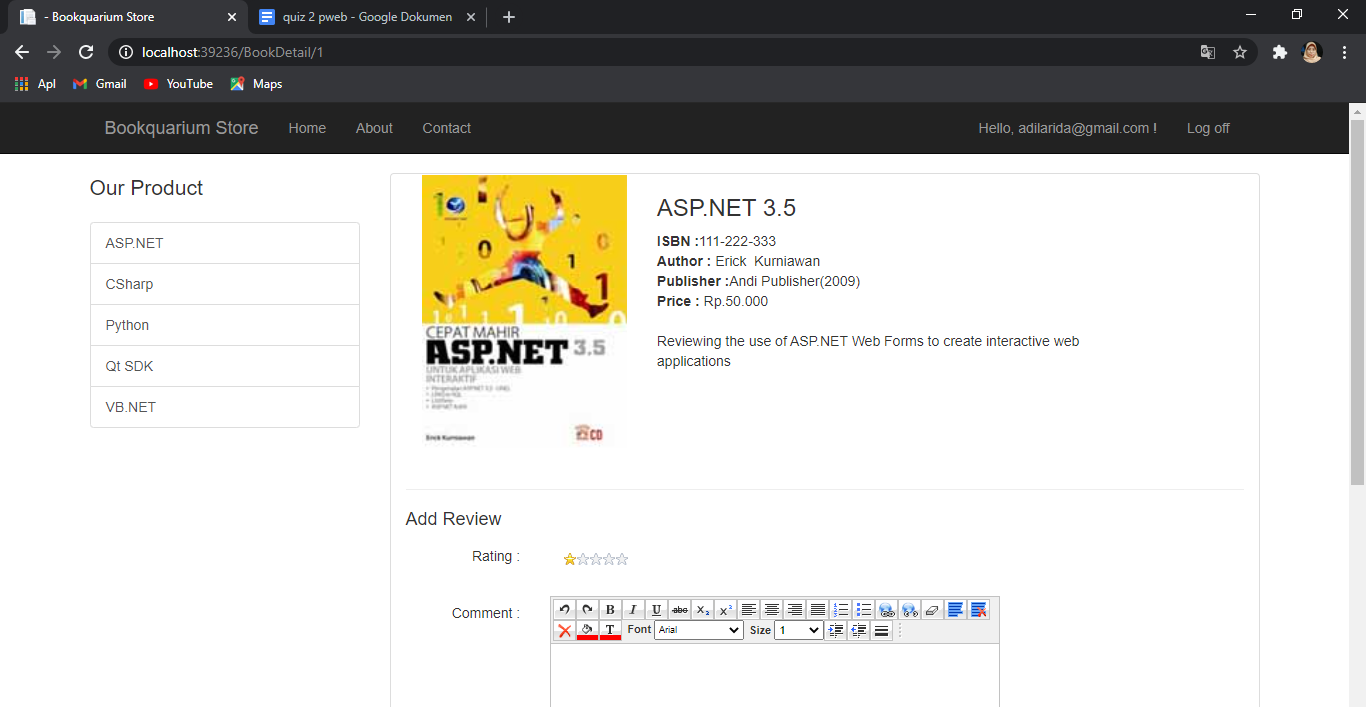Undo the last edit in comment editor
1366x707 pixels.
click(x=565, y=610)
